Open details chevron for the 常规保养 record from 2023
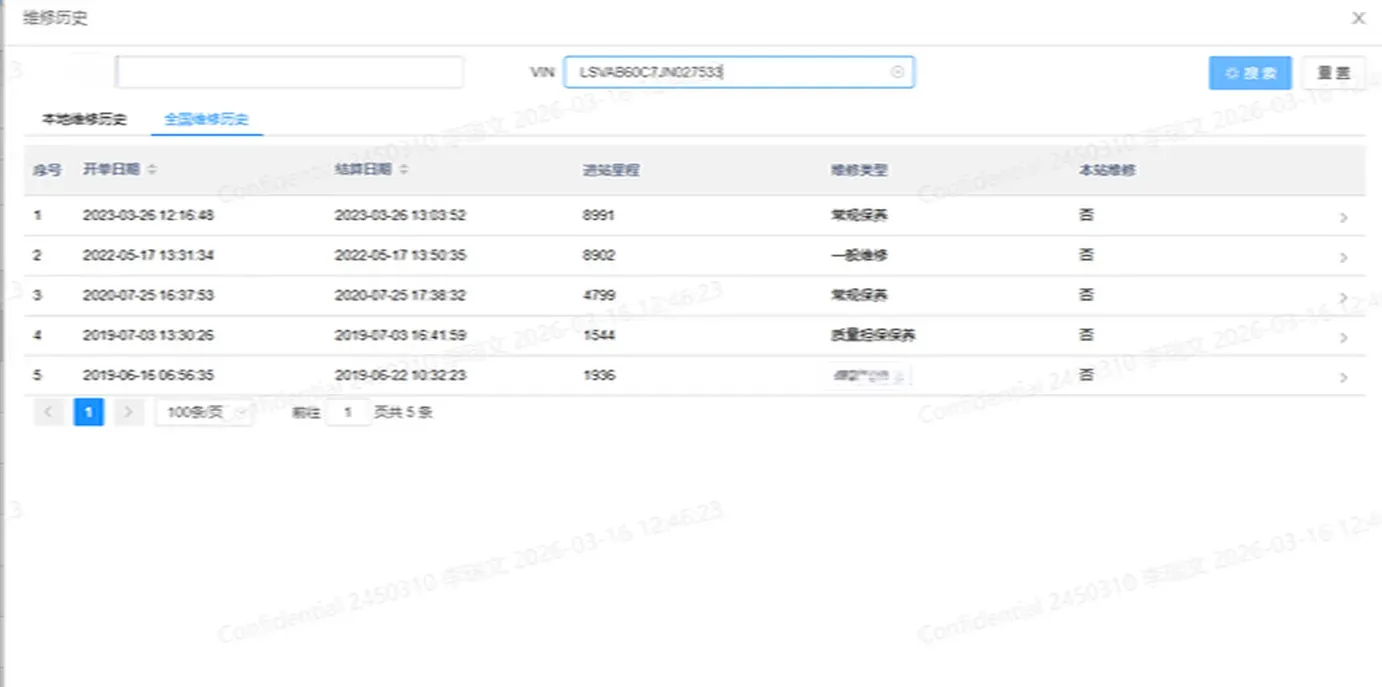The image size is (1382, 687). [x=1344, y=215]
